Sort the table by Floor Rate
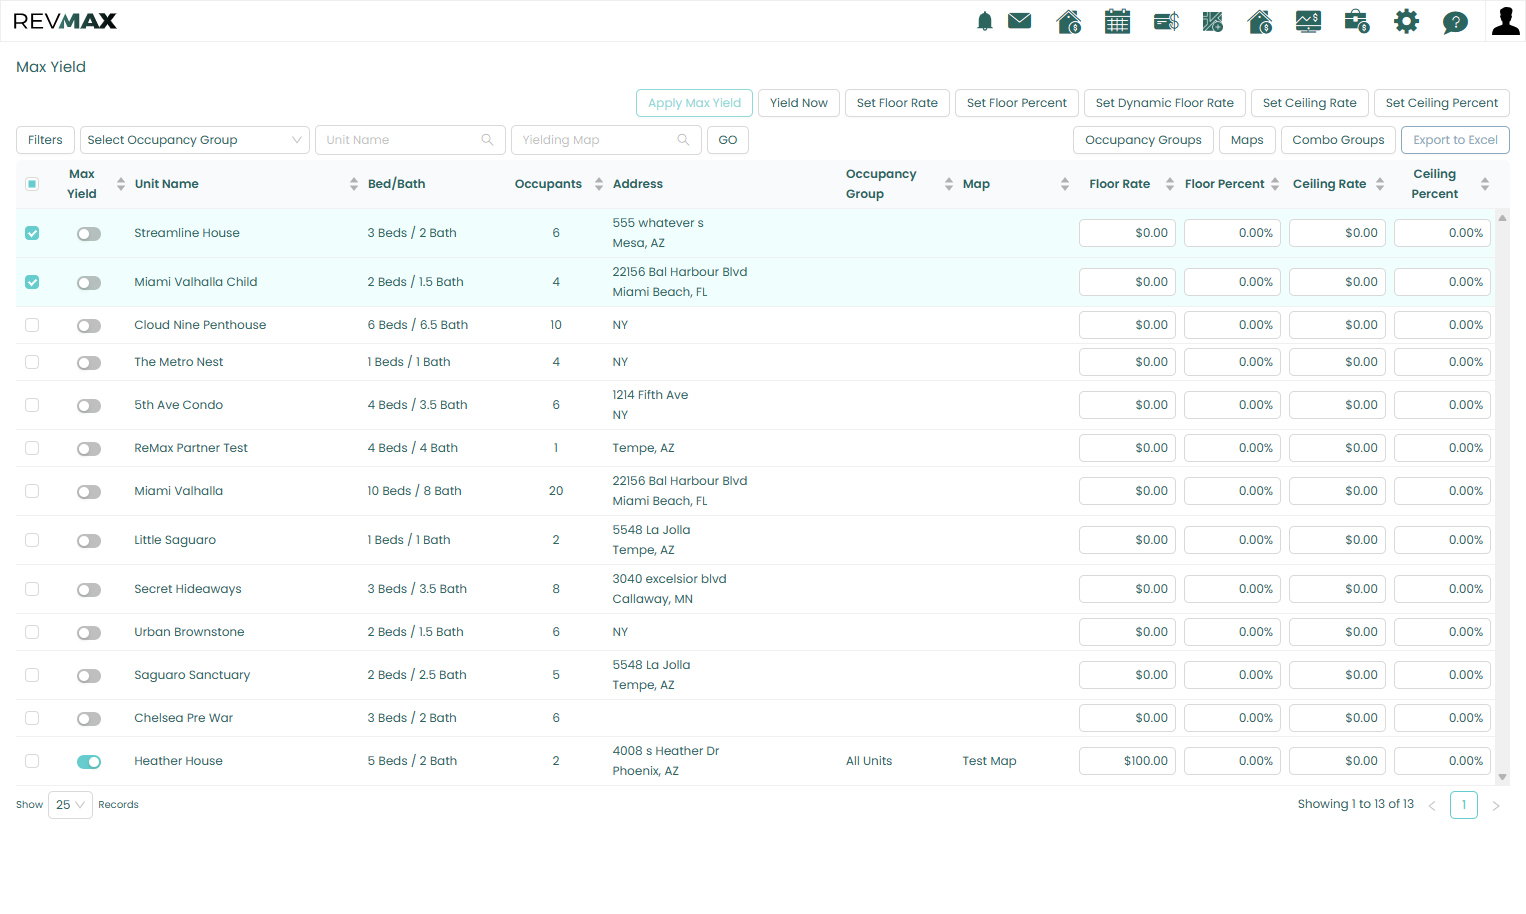This screenshot has height=914, width=1526. coord(1170,184)
